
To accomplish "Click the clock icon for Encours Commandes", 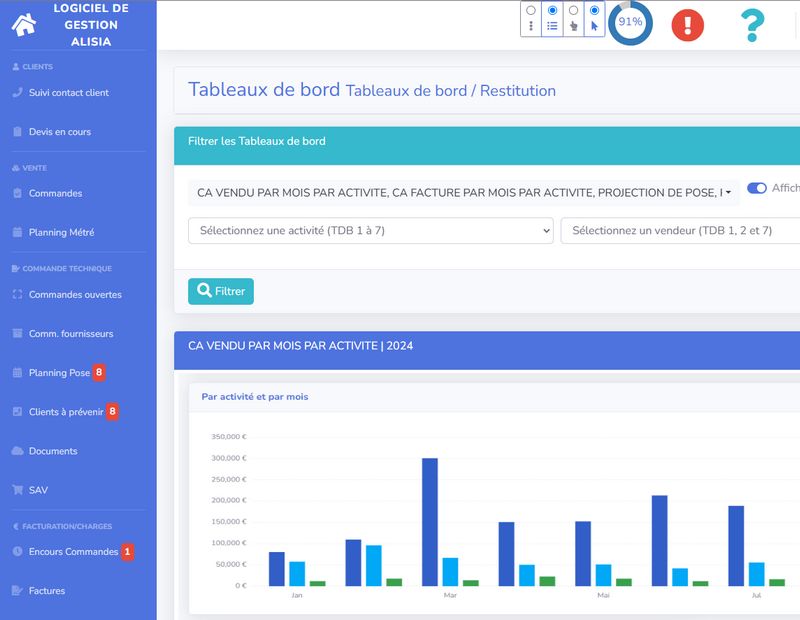I will click(17, 552).
